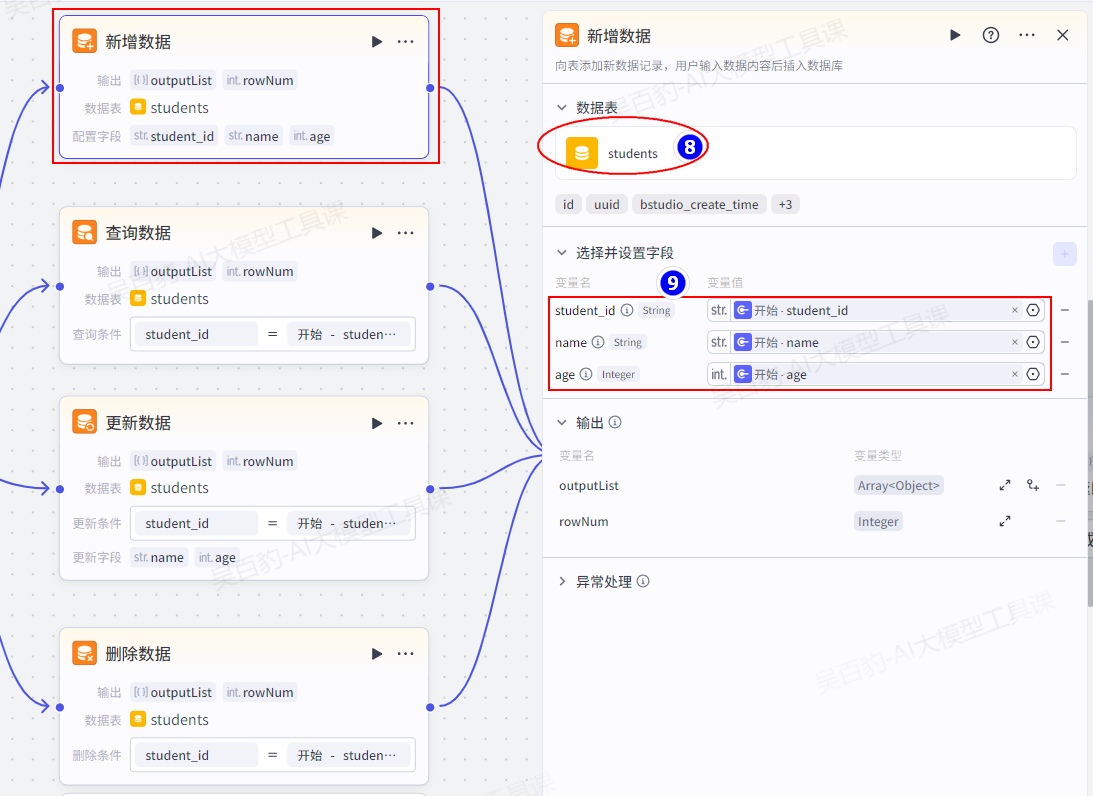Select the students data table entry
The height and width of the screenshot is (796, 1093).
click(x=632, y=154)
